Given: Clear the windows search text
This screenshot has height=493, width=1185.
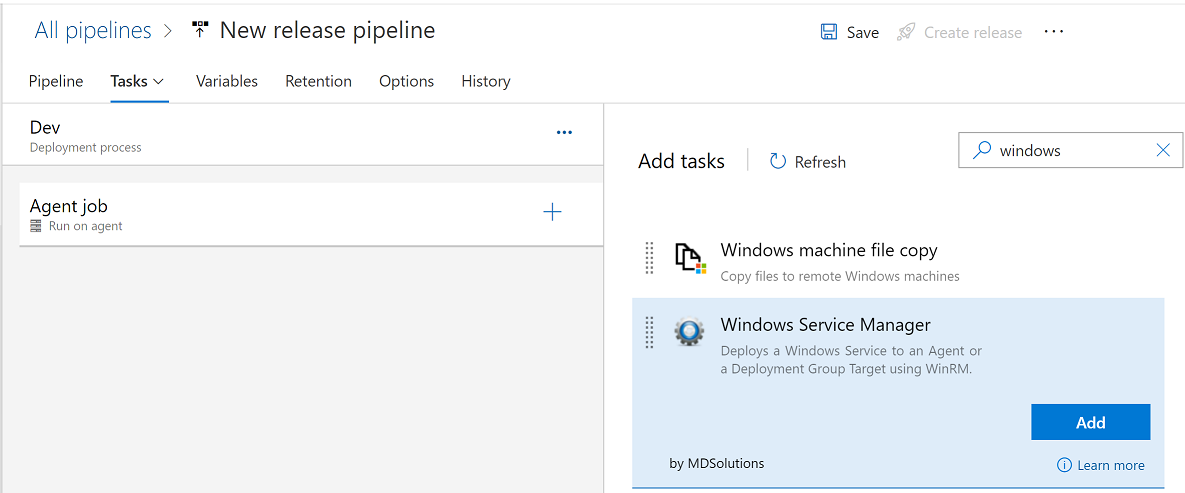Looking at the screenshot, I should click(x=1163, y=150).
